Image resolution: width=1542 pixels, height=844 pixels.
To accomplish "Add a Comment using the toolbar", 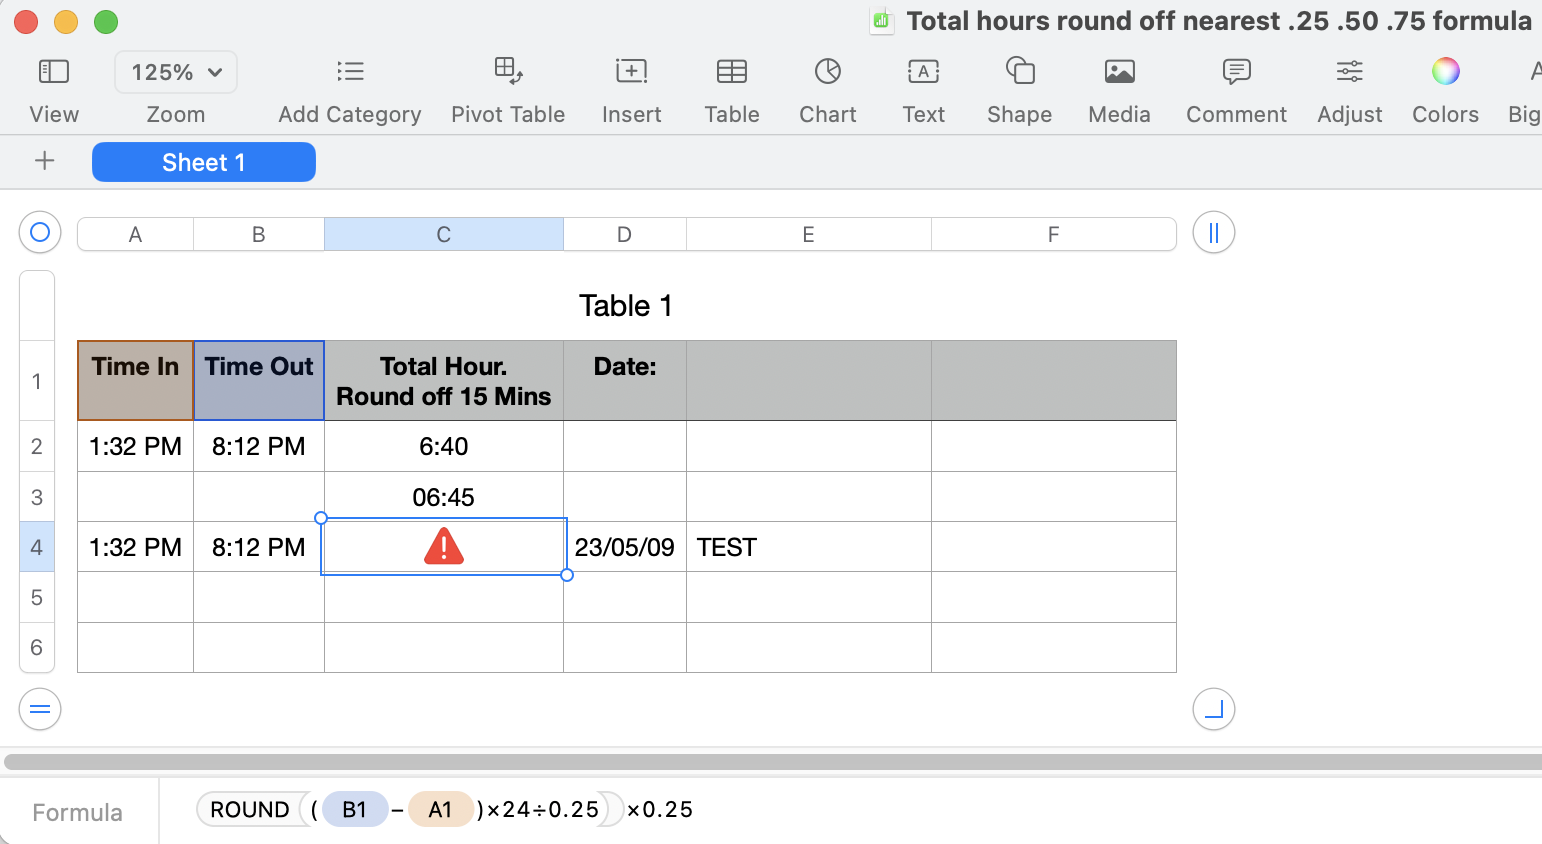I will click(x=1236, y=85).
